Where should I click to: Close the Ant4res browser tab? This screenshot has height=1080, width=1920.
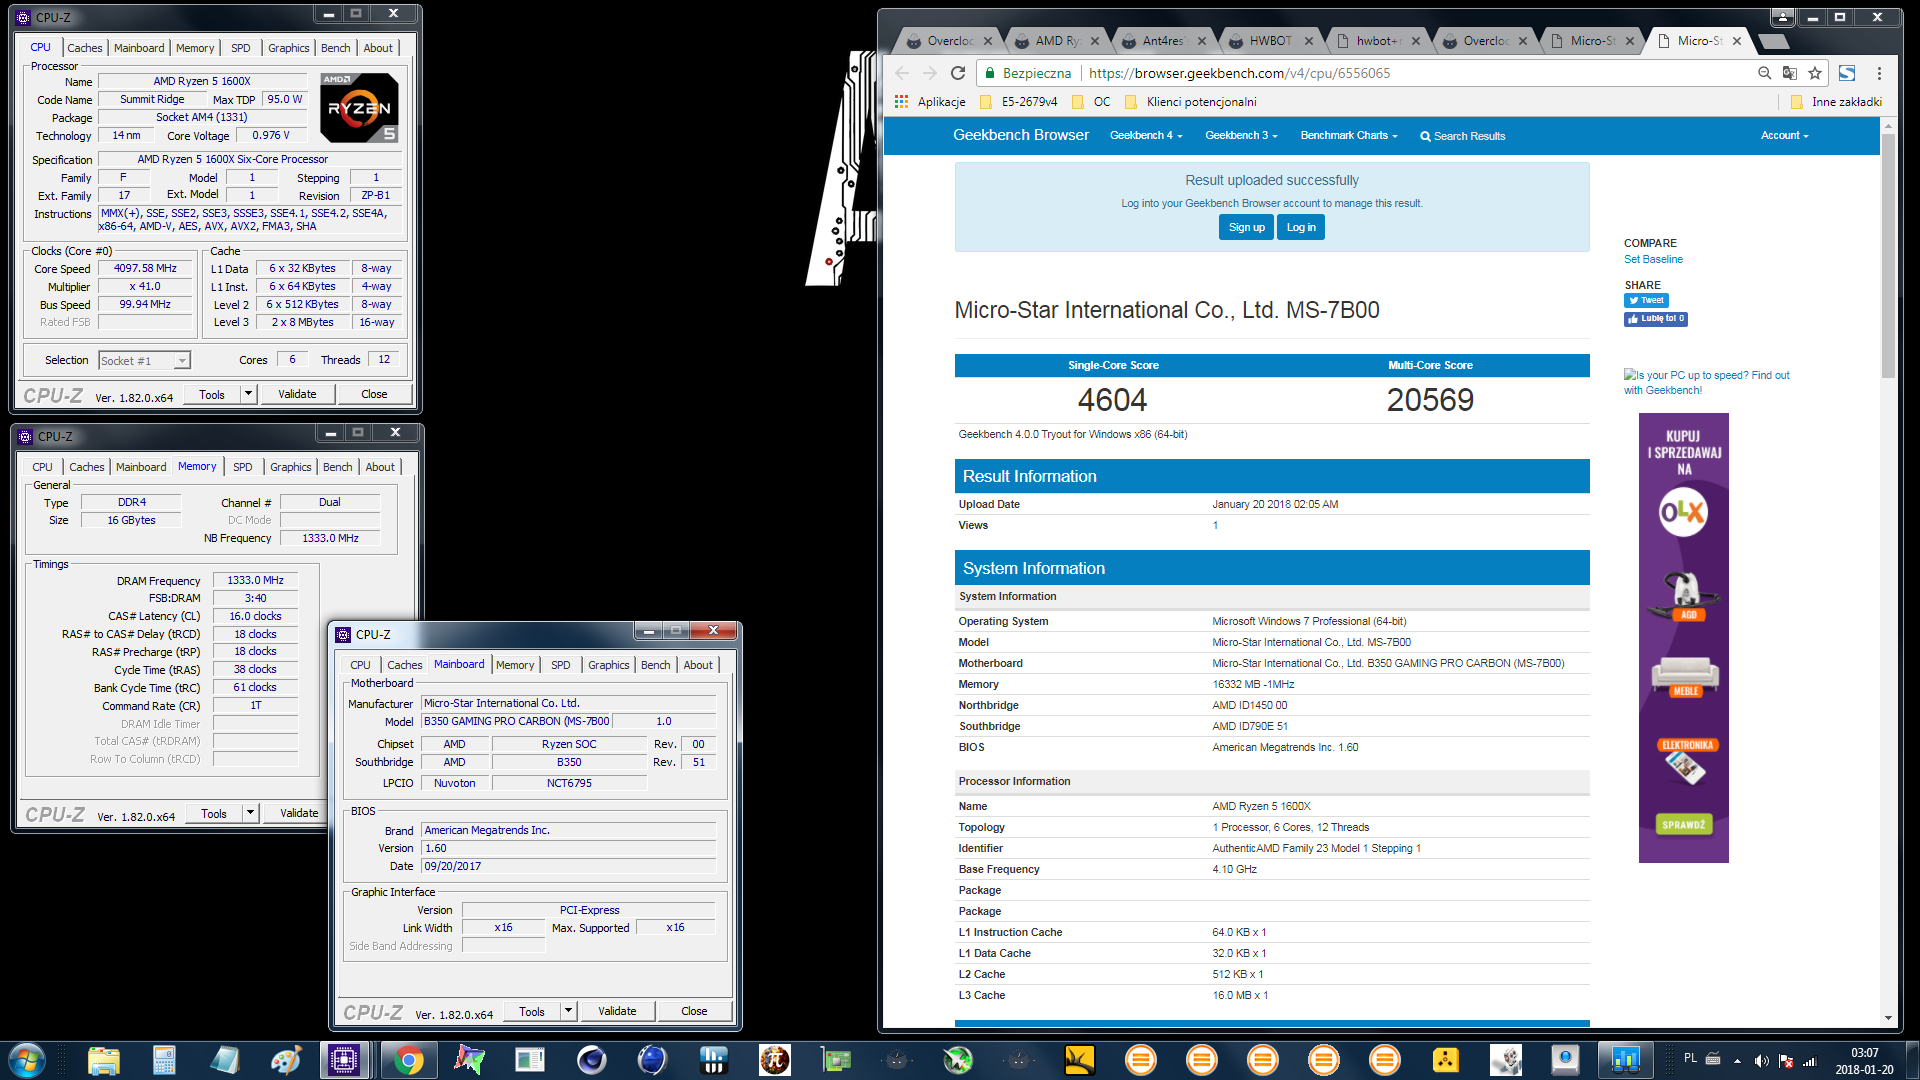1201,41
